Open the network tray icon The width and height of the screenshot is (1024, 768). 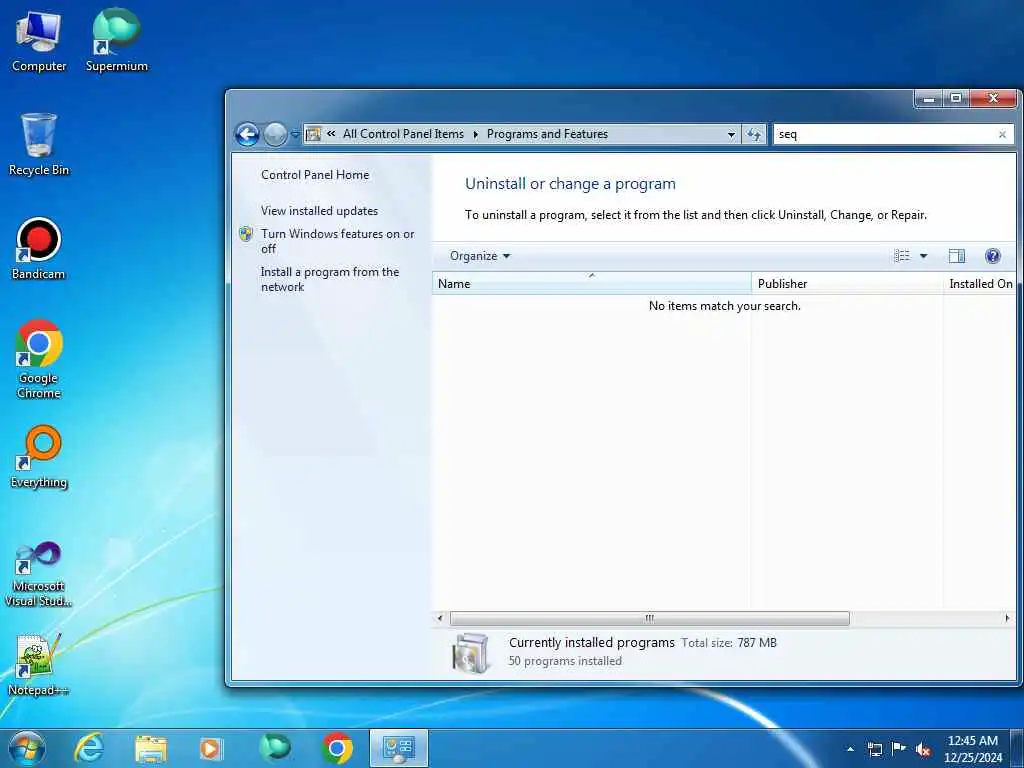pos(874,749)
